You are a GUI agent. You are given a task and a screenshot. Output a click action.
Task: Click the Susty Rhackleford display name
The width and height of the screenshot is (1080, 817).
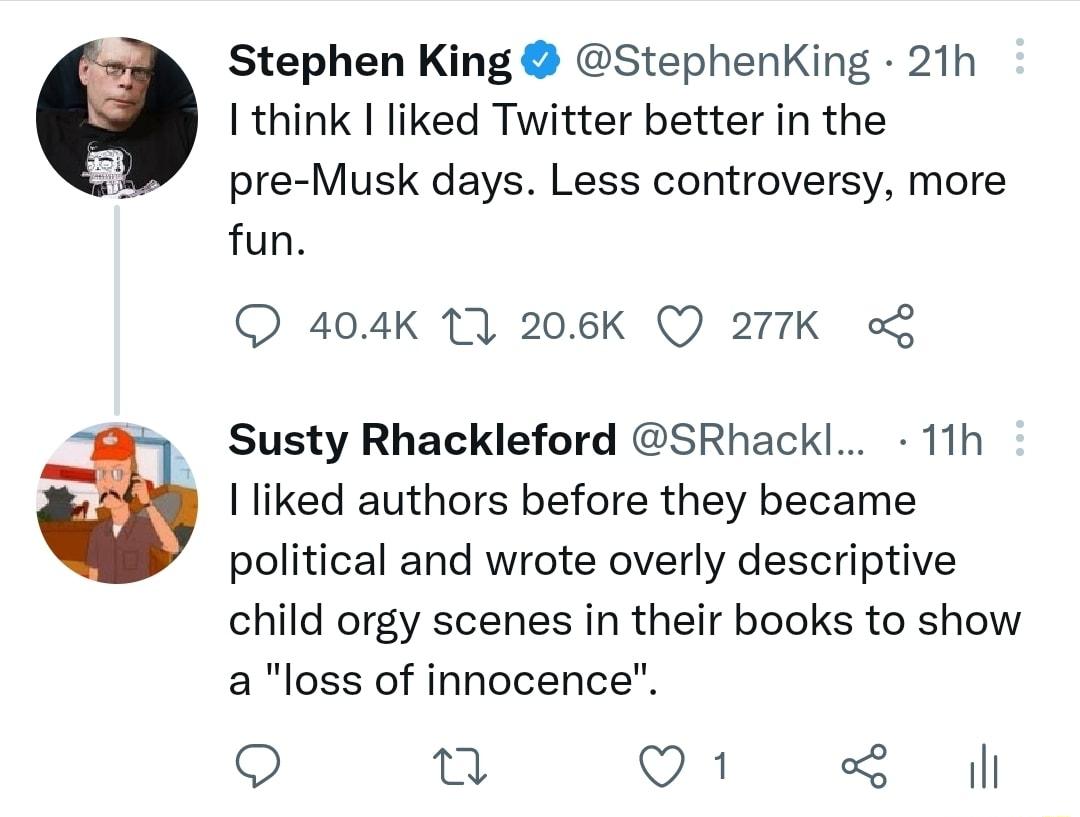(x=422, y=440)
